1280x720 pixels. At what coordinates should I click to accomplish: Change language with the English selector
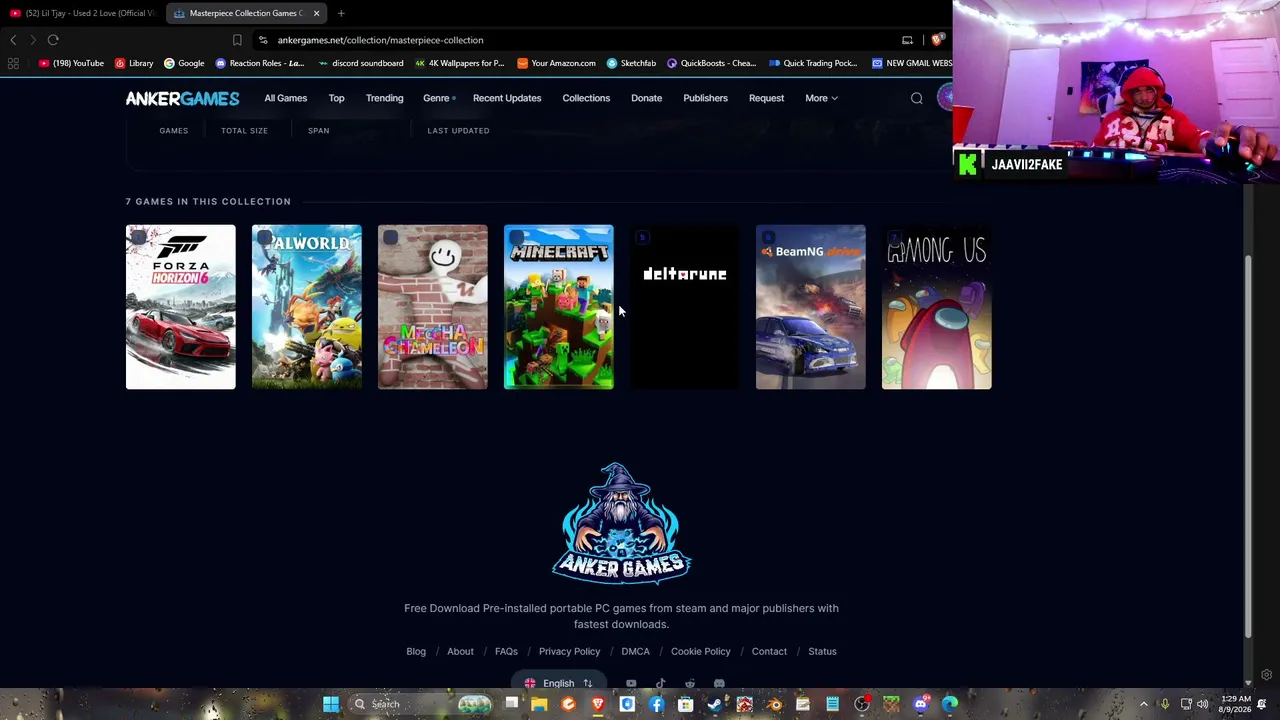[559, 684]
